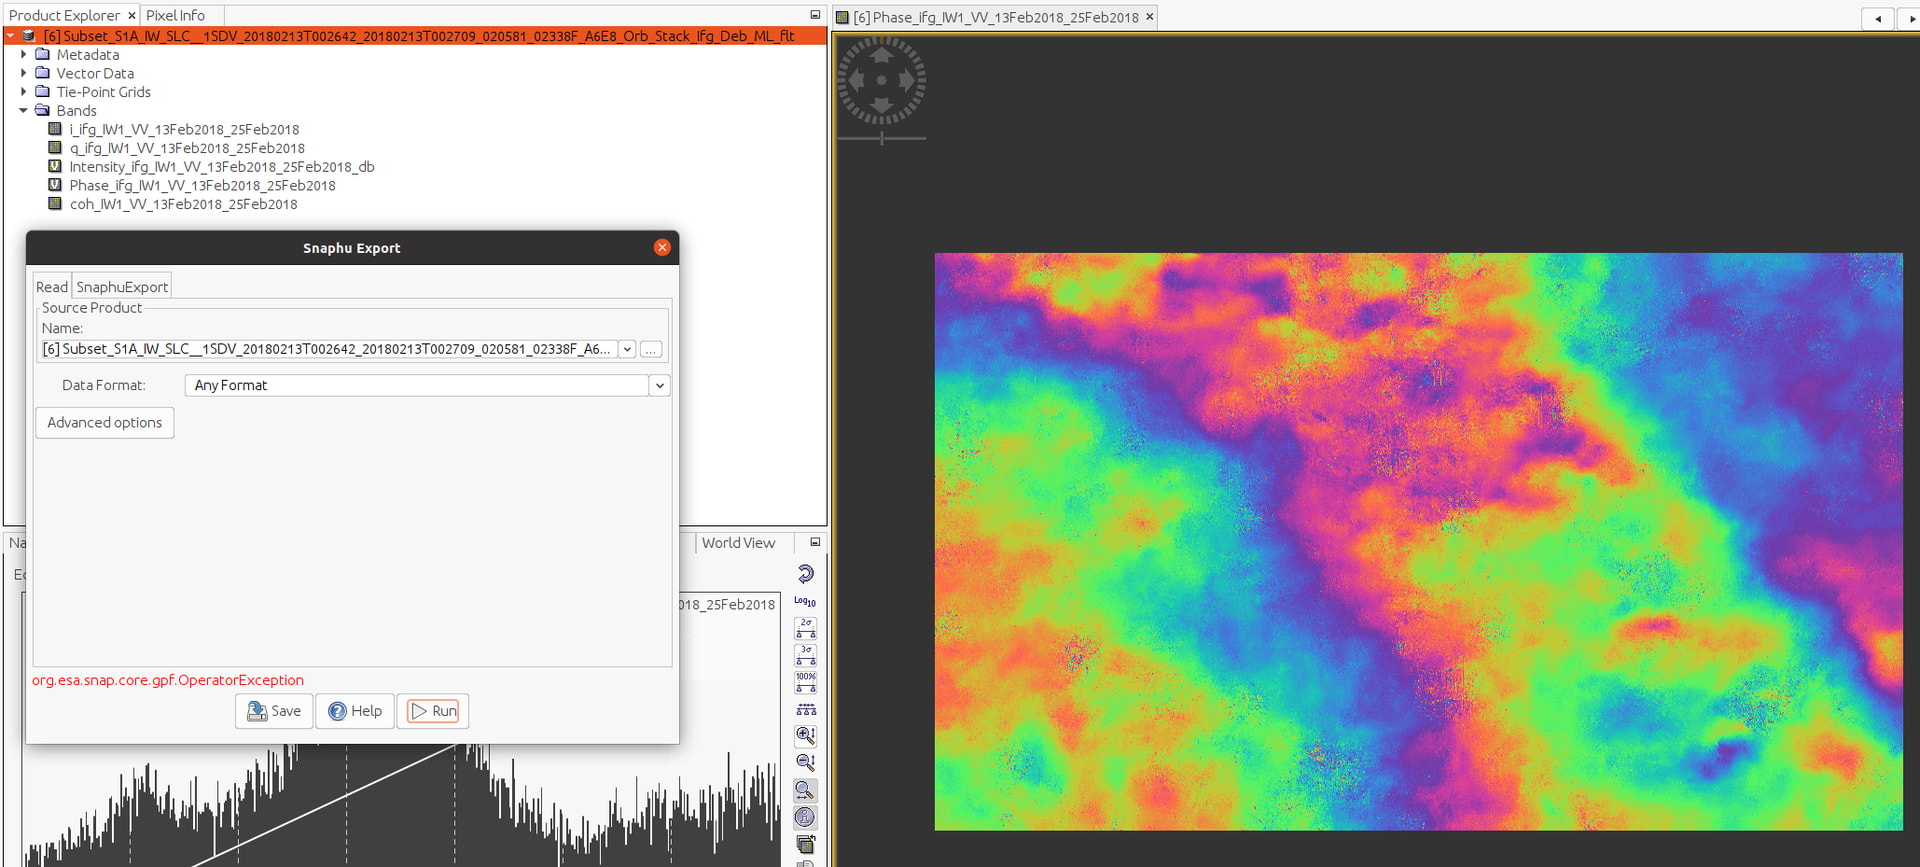Apply 3-sigma histogram stretch
The height and width of the screenshot is (867, 1920).
(805, 655)
